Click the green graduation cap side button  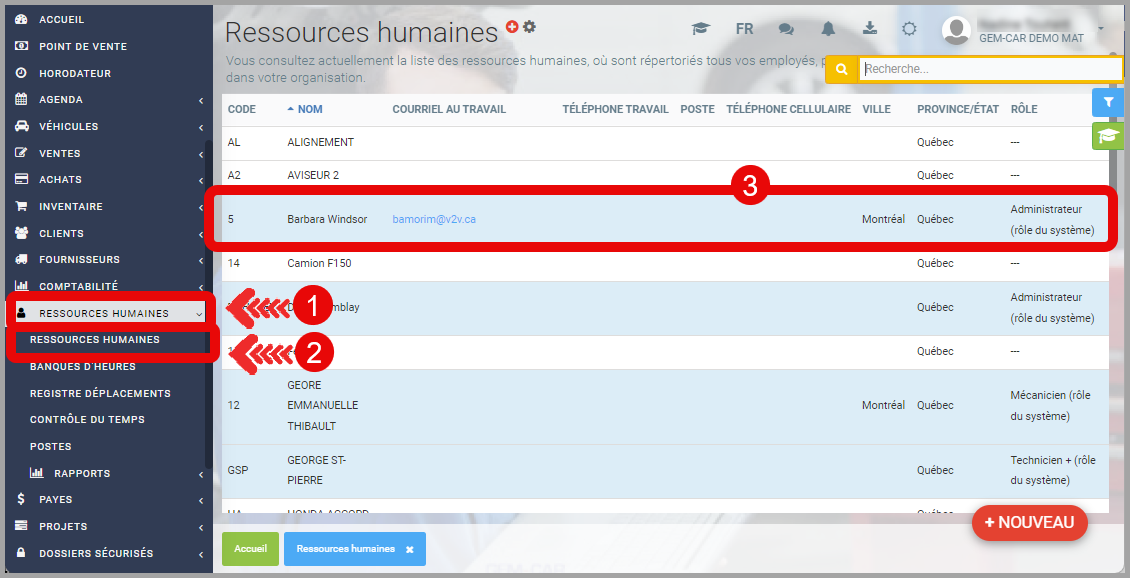coord(1108,136)
